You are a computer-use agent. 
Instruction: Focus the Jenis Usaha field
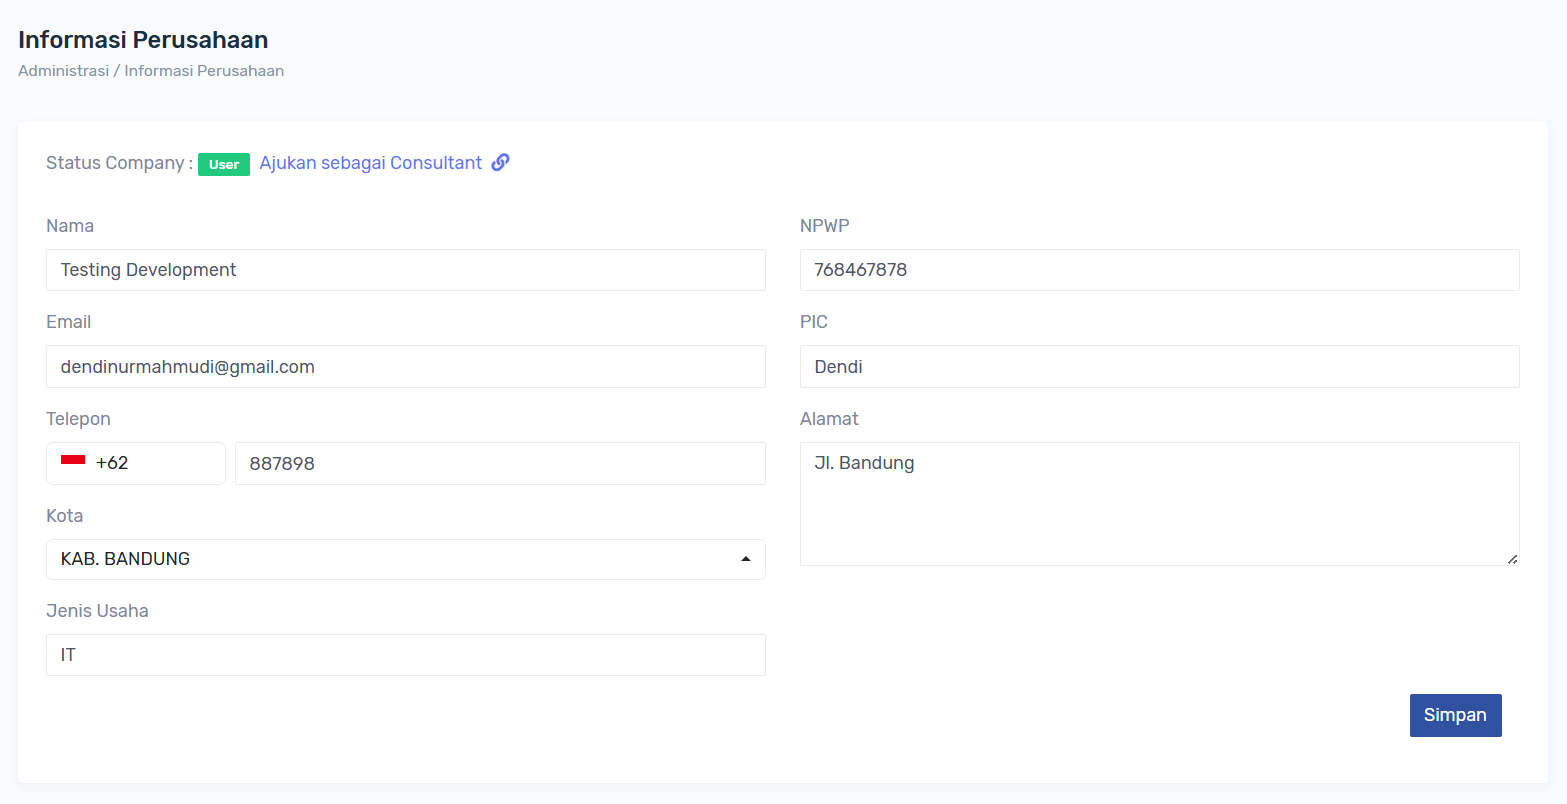405,655
